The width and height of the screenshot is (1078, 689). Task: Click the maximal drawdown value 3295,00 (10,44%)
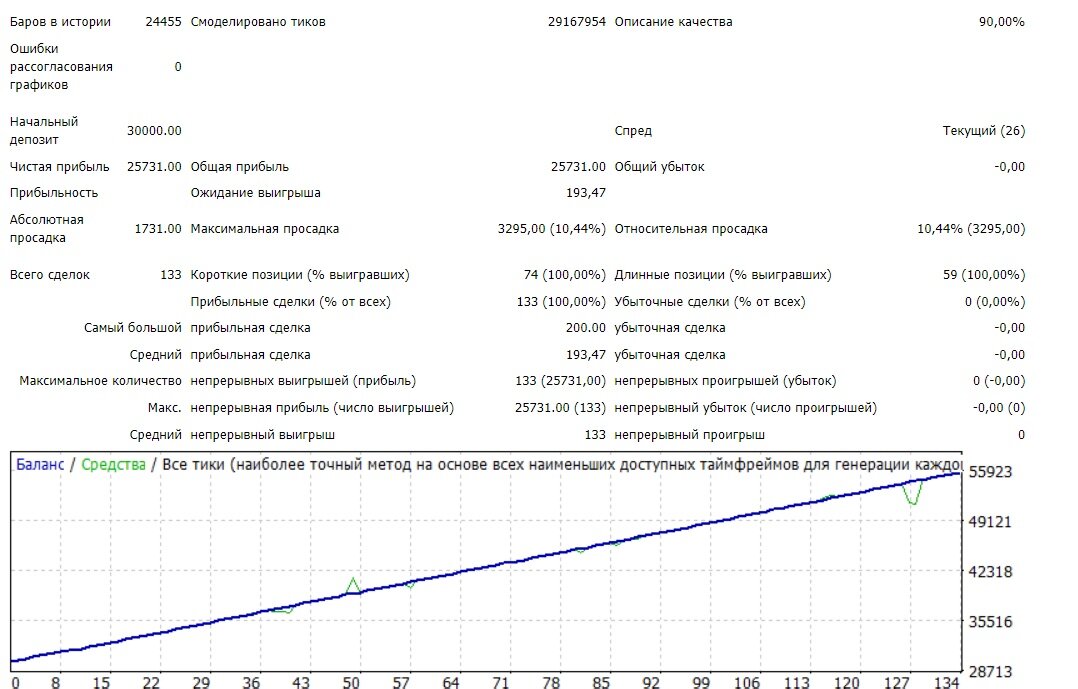551,228
